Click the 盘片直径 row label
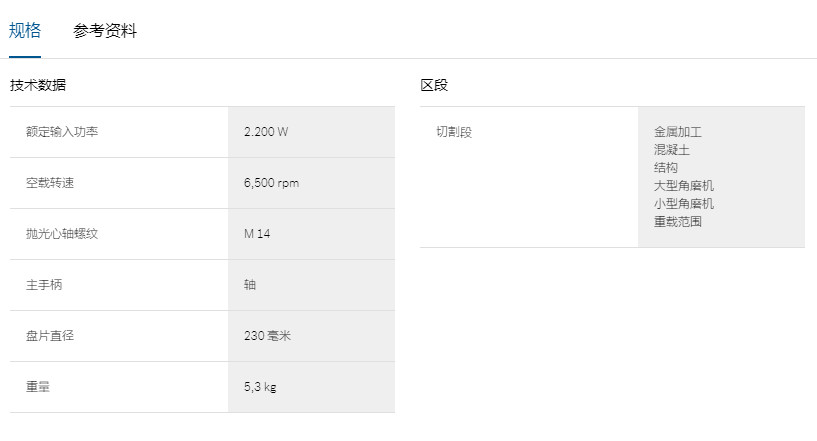 50,336
